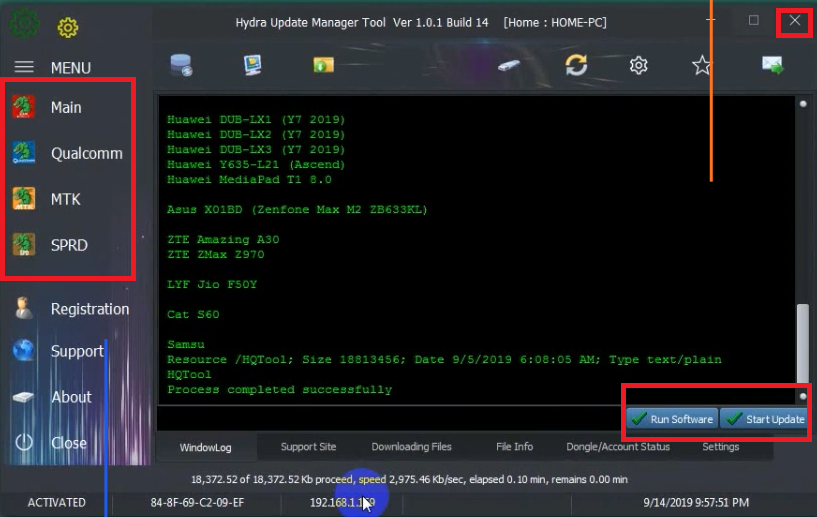Click log line ZTE Amazing A30
Screen dimensions: 817x517
pos(223,239)
